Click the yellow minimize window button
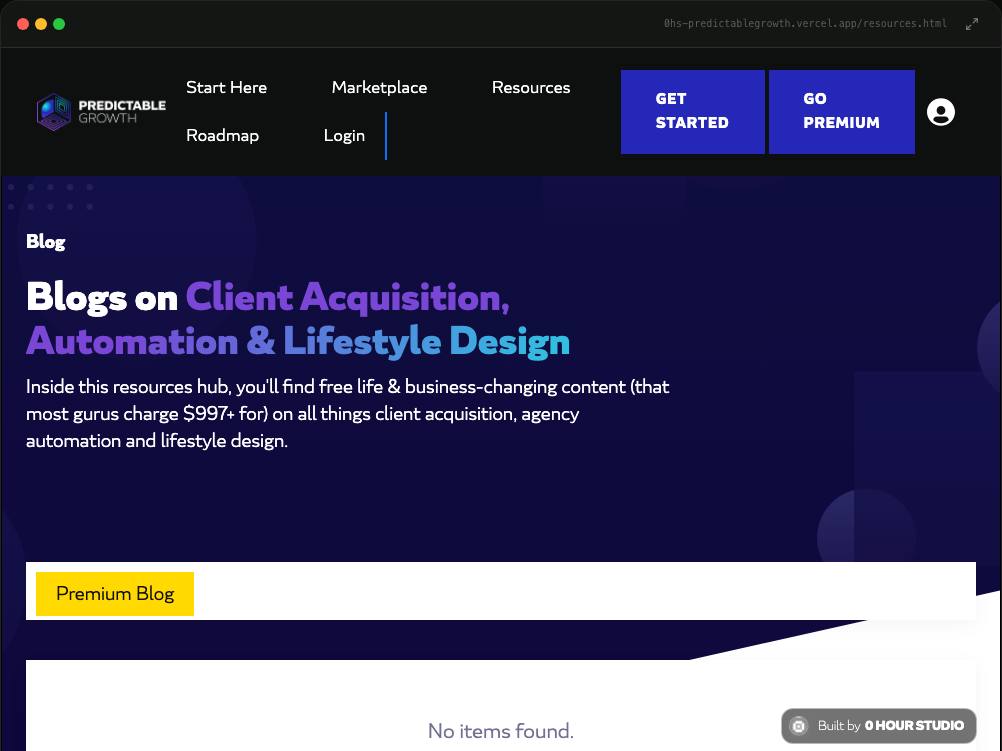 pos(41,24)
